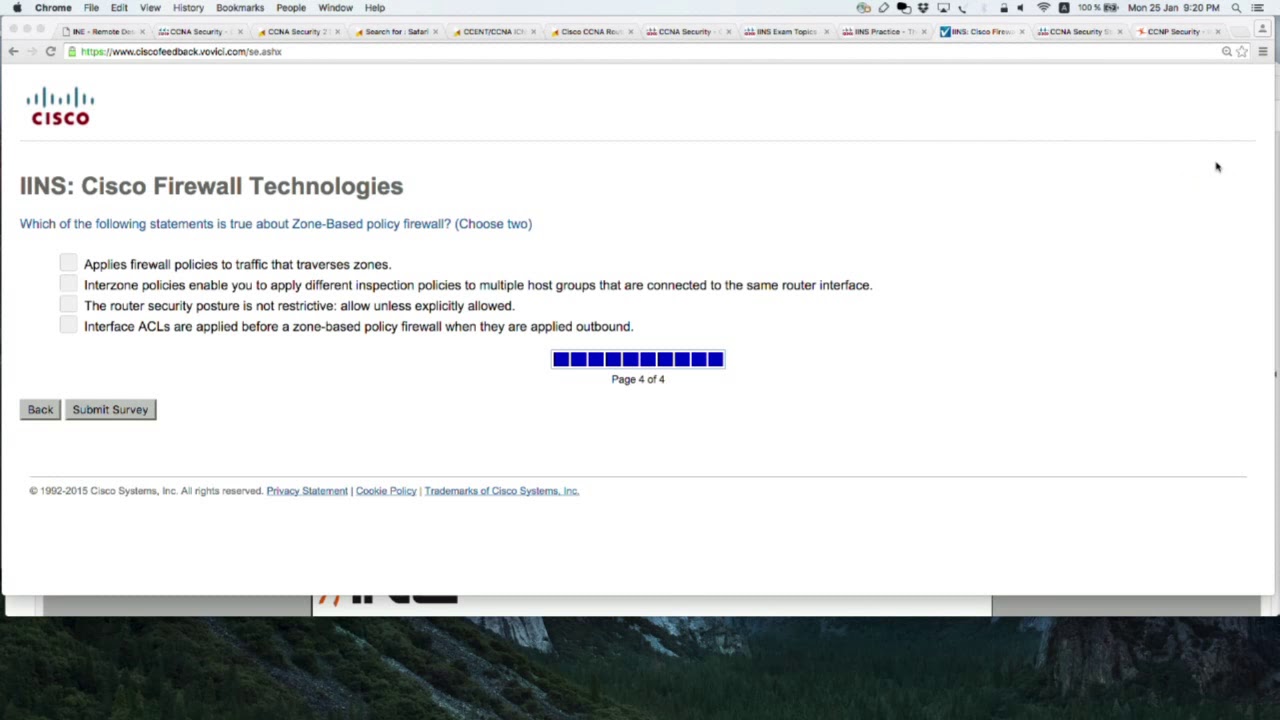The height and width of the screenshot is (720, 1280).
Task: Switch to 'Search for : Safari' tab
Action: 397,32
